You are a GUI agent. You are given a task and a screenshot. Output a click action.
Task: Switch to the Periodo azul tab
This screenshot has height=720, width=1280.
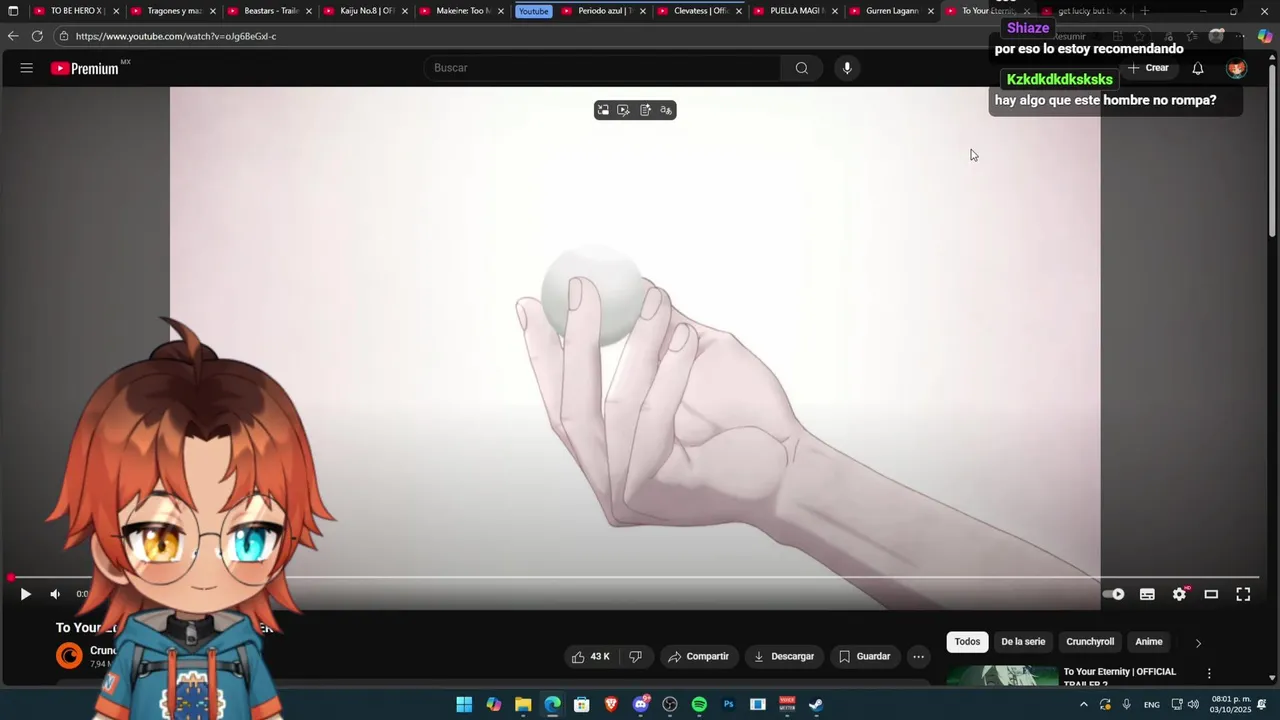pos(603,11)
